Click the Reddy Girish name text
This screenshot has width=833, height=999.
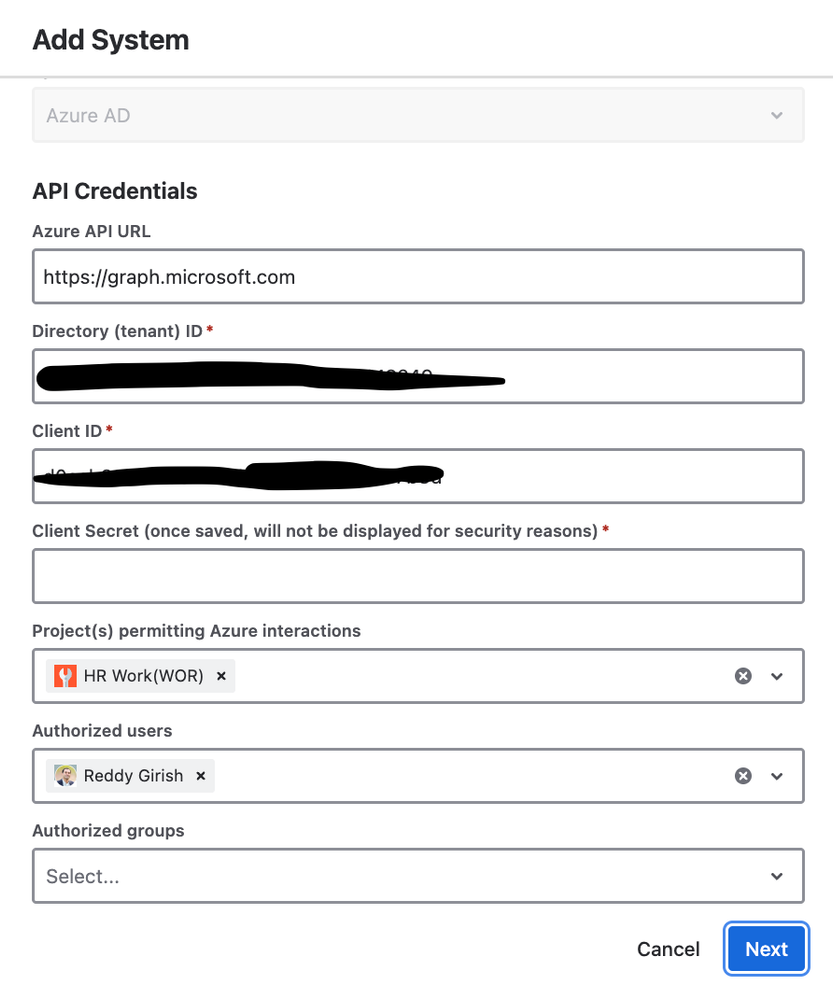point(133,776)
